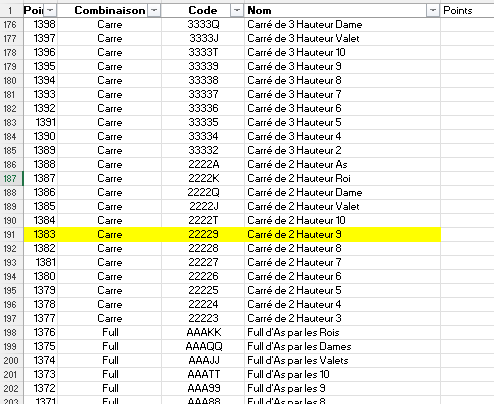The width and height of the screenshot is (494, 404).
Task: Click cell Carré de 3 Hauteur Dame
Action: pos(342,25)
